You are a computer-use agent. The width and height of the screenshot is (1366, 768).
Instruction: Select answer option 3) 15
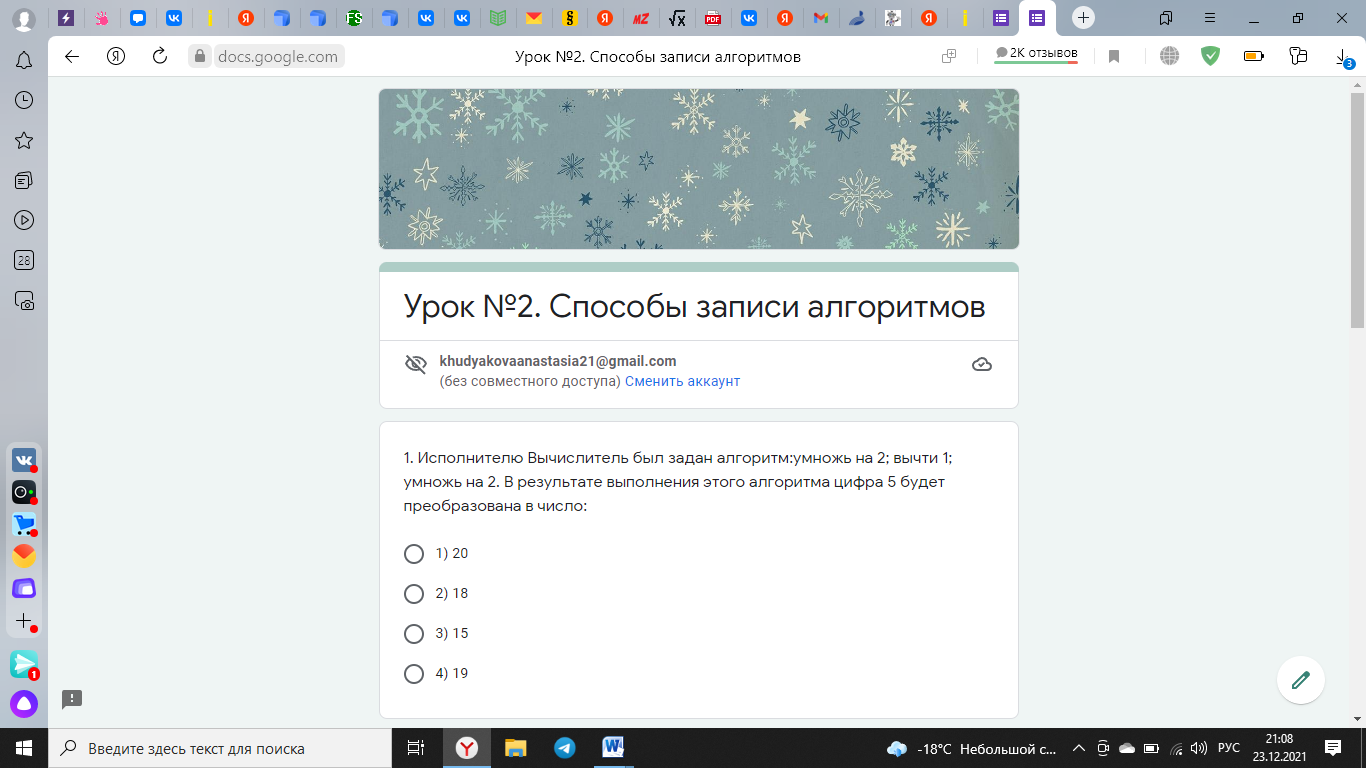coord(414,634)
